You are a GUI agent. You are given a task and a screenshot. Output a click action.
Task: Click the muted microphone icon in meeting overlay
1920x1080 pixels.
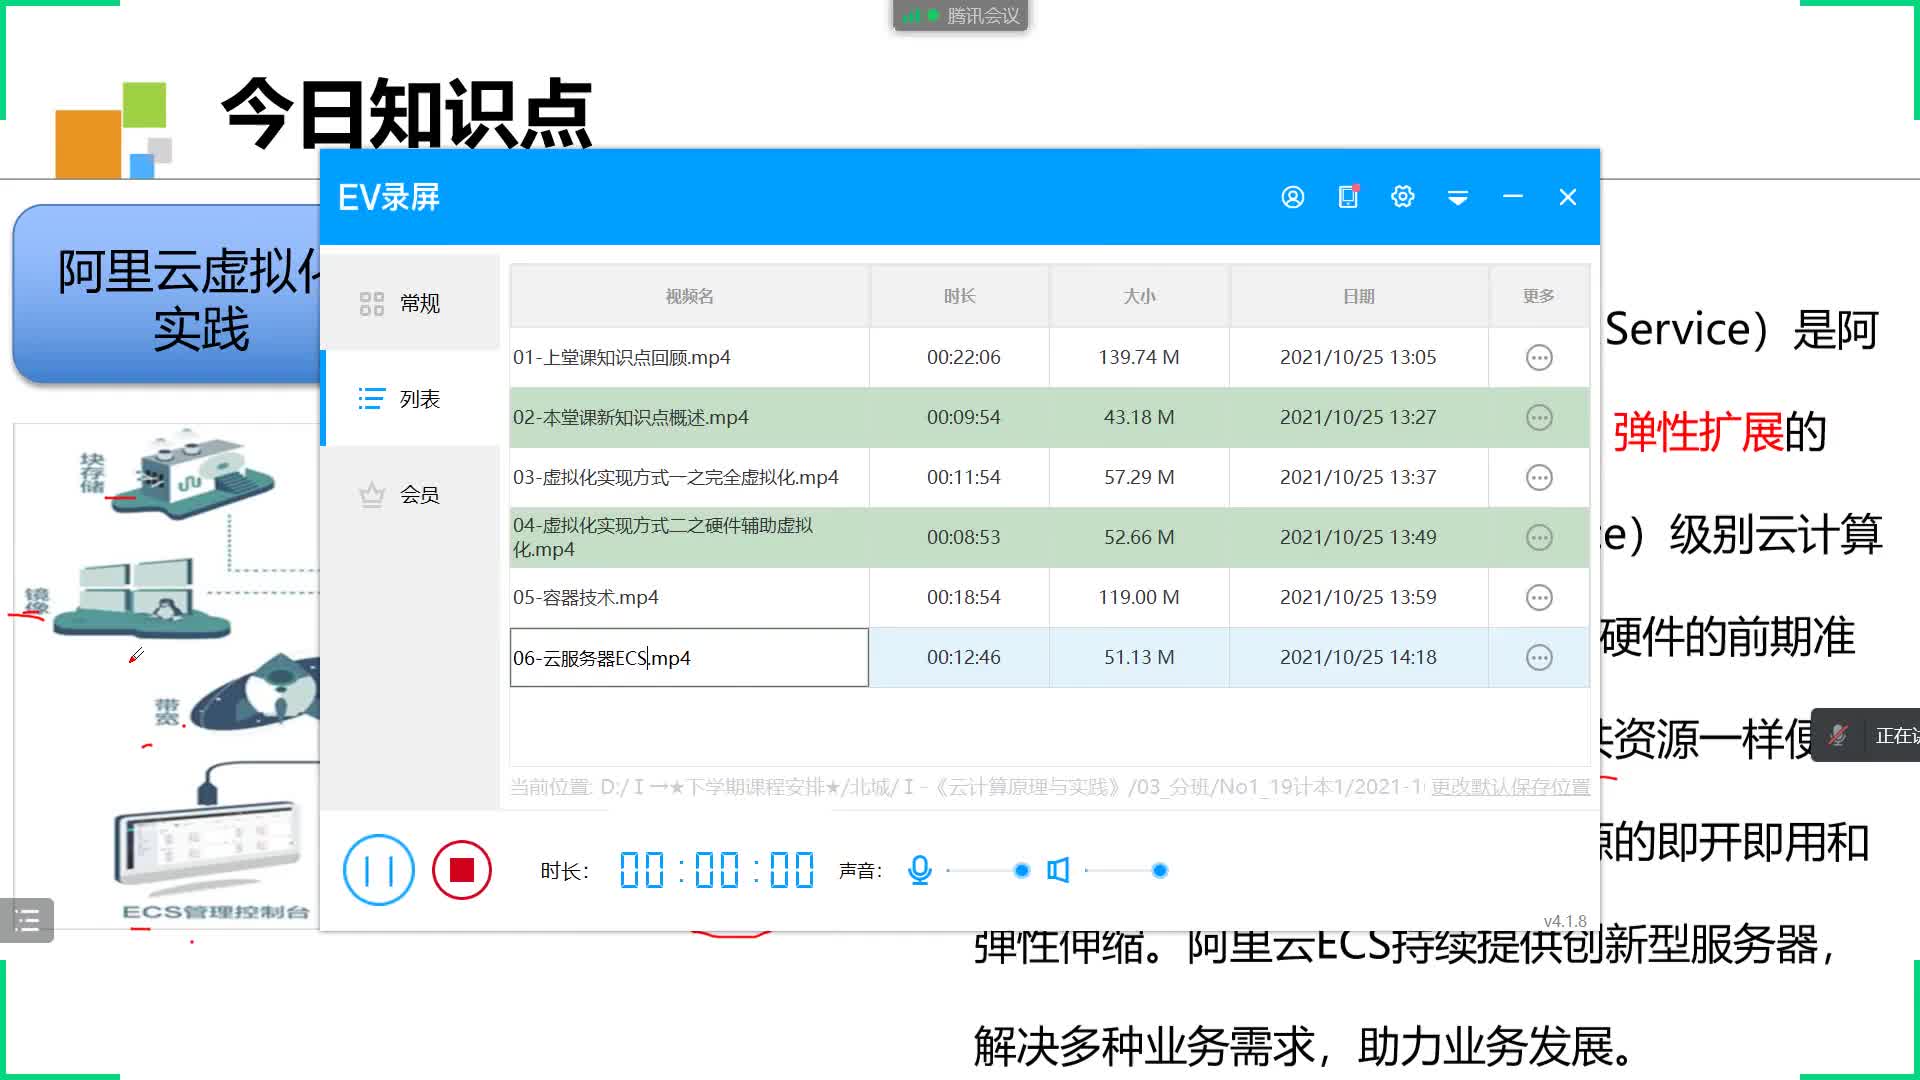(1838, 735)
